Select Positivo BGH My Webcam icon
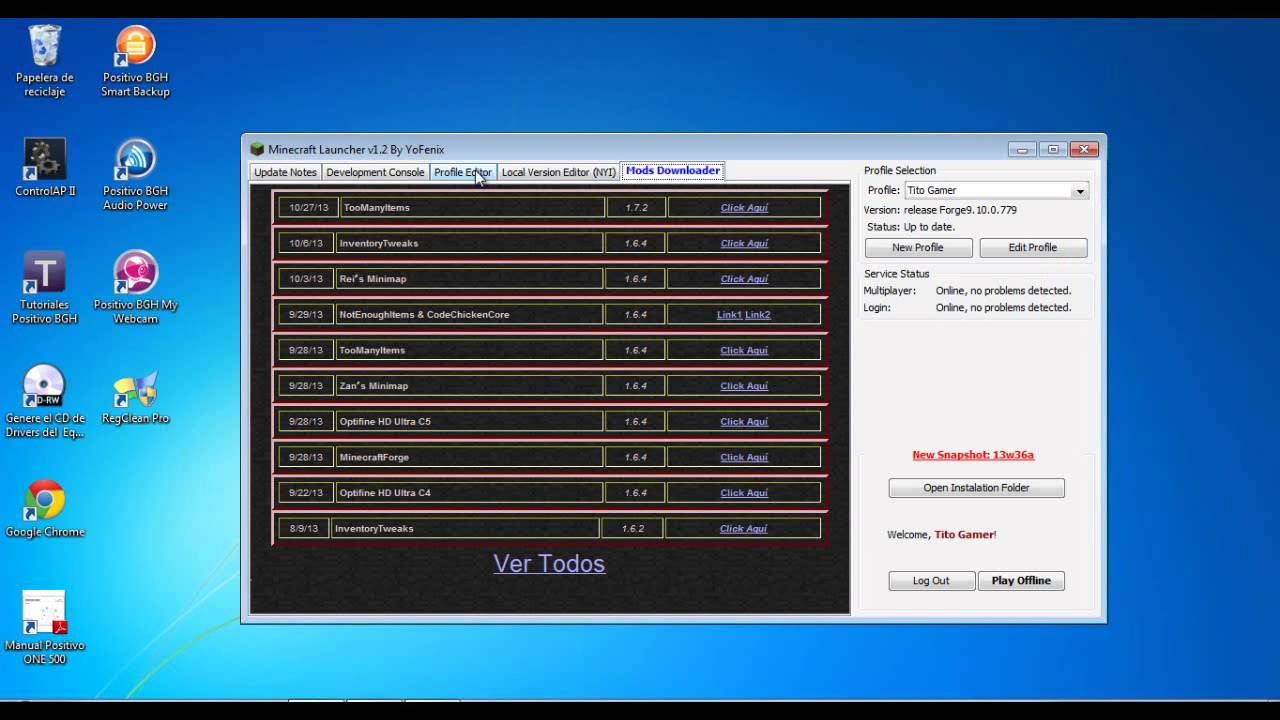This screenshot has height=720, width=1280. (135, 288)
